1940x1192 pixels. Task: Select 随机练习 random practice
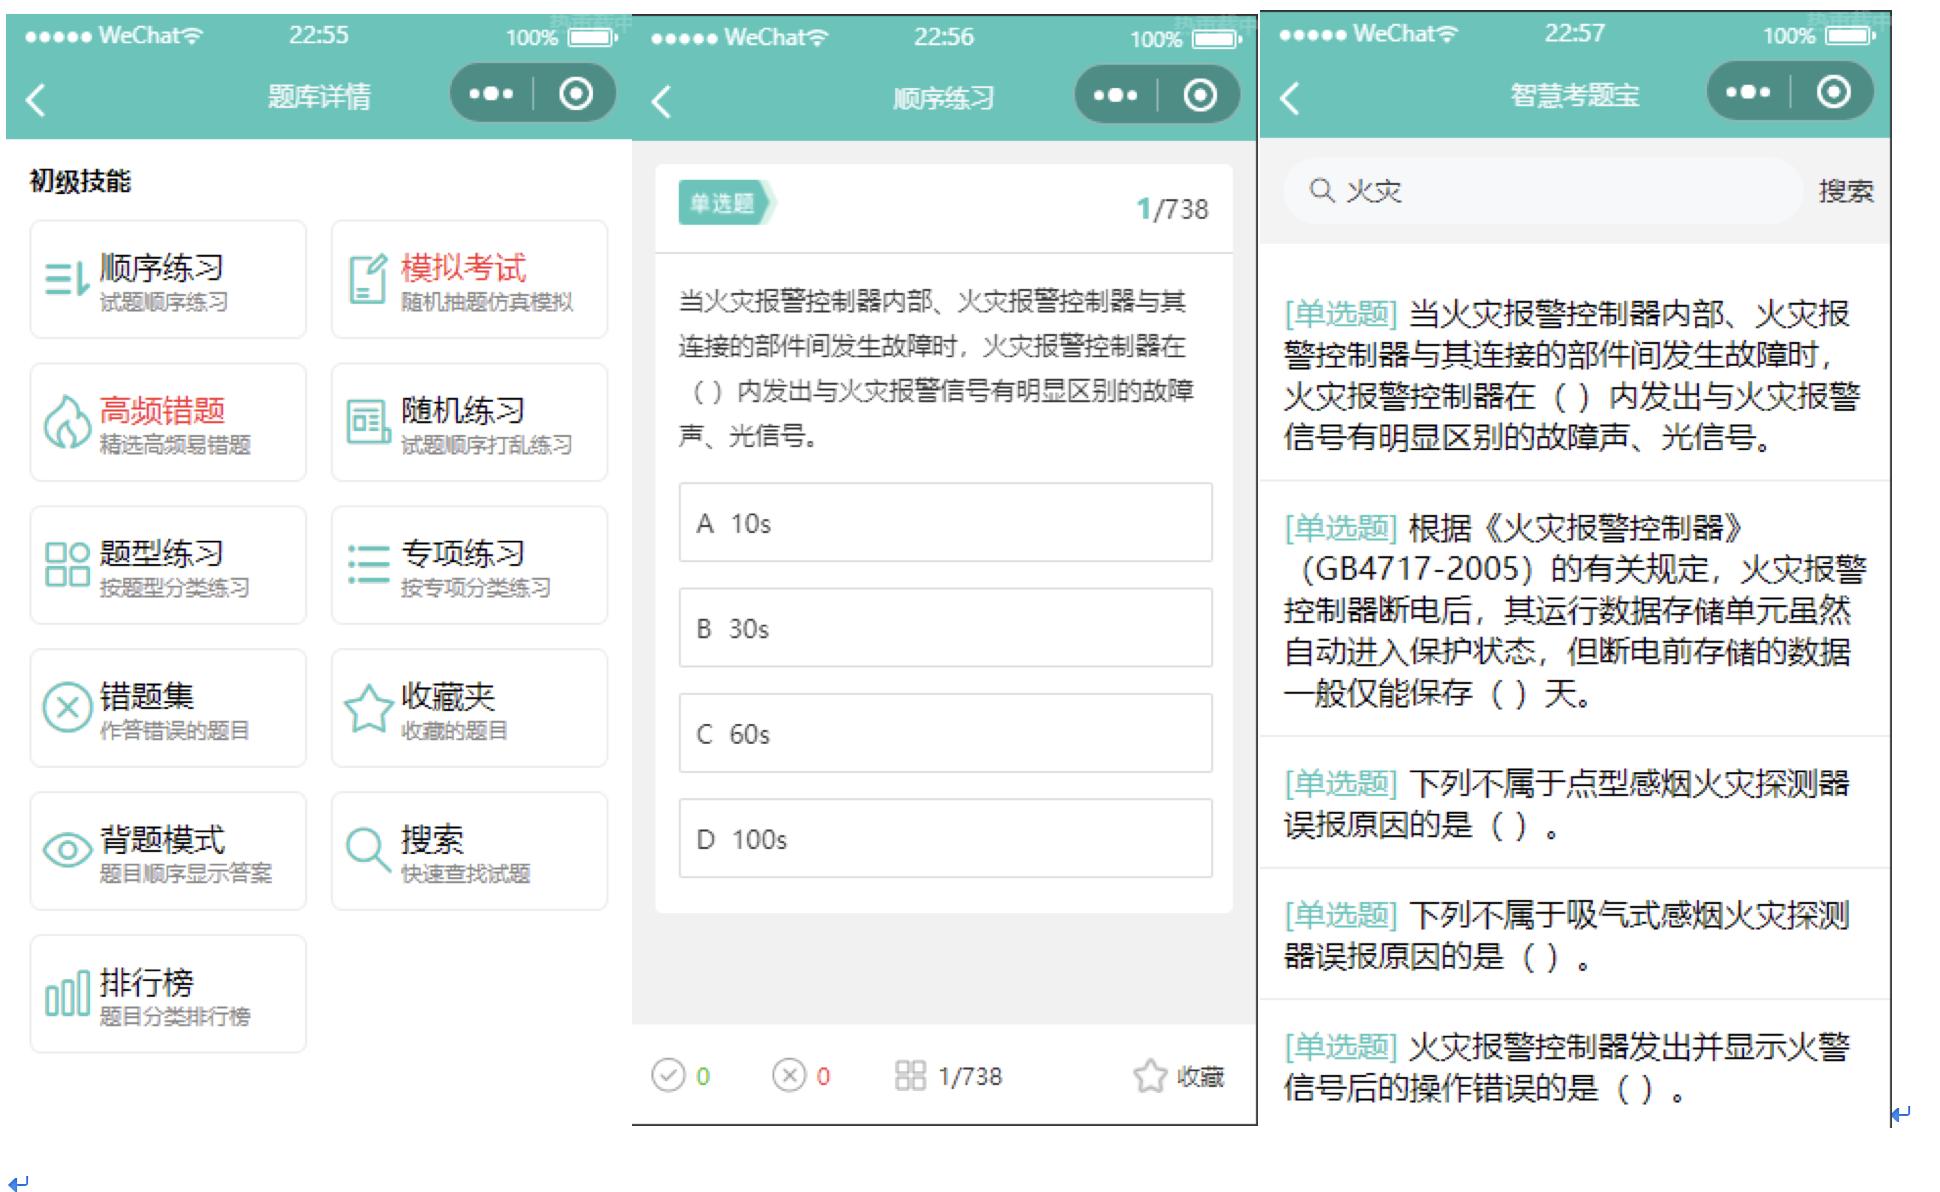click(468, 422)
